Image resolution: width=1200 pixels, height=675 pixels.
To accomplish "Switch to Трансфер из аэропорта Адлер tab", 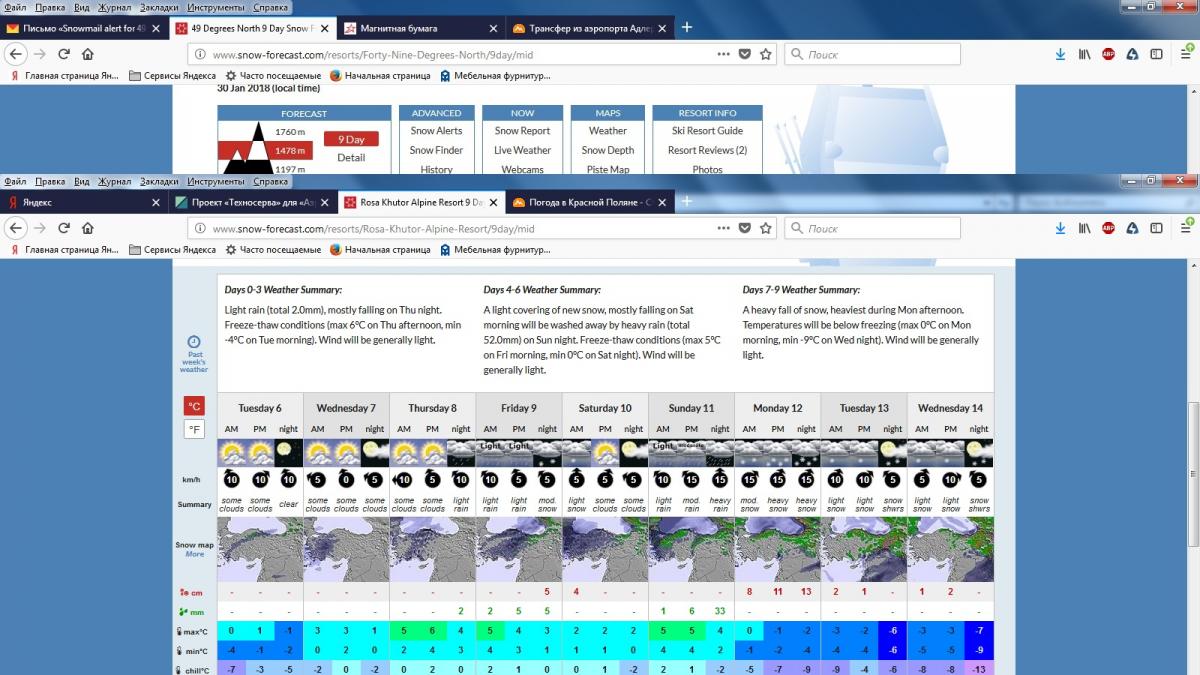I will click(x=588, y=28).
